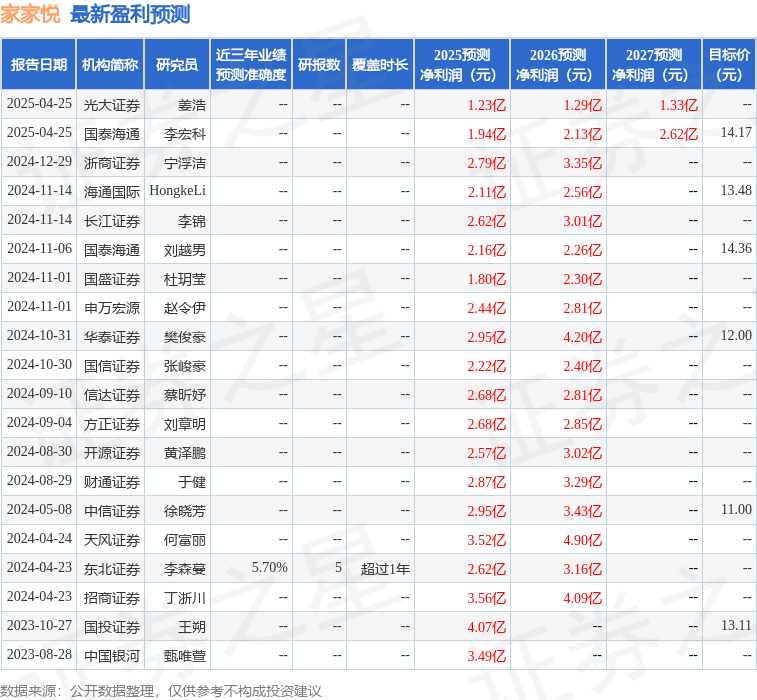This screenshot has width=757, height=700.
Task: Click 招商证券 institution cell
Action: pyautogui.click(x=112, y=598)
